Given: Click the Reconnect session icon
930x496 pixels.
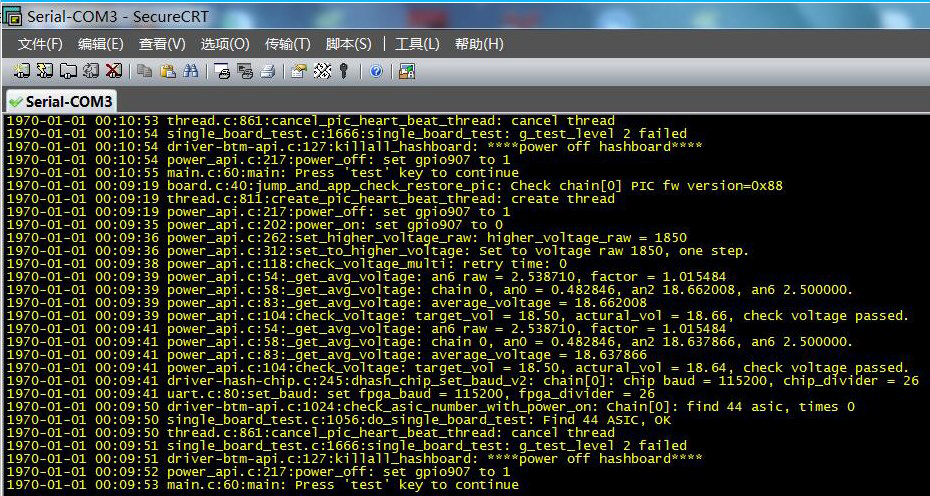Looking at the screenshot, I should coord(91,71).
